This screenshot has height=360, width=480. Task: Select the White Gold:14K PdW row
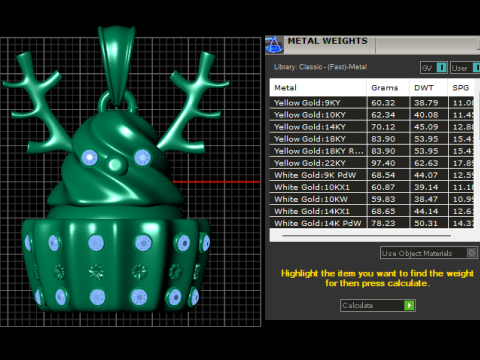click(x=372, y=223)
